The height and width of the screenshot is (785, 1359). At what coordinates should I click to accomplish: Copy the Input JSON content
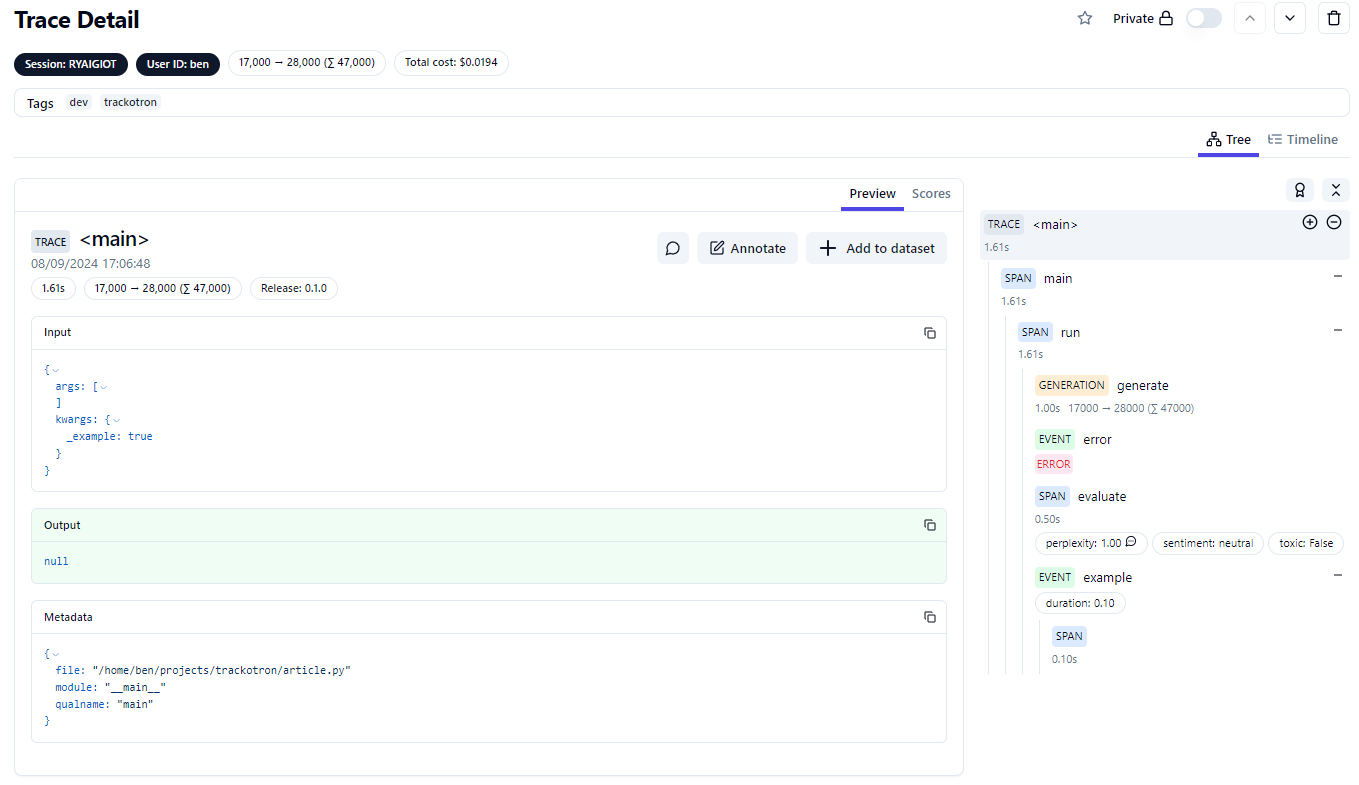[x=929, y=333]
